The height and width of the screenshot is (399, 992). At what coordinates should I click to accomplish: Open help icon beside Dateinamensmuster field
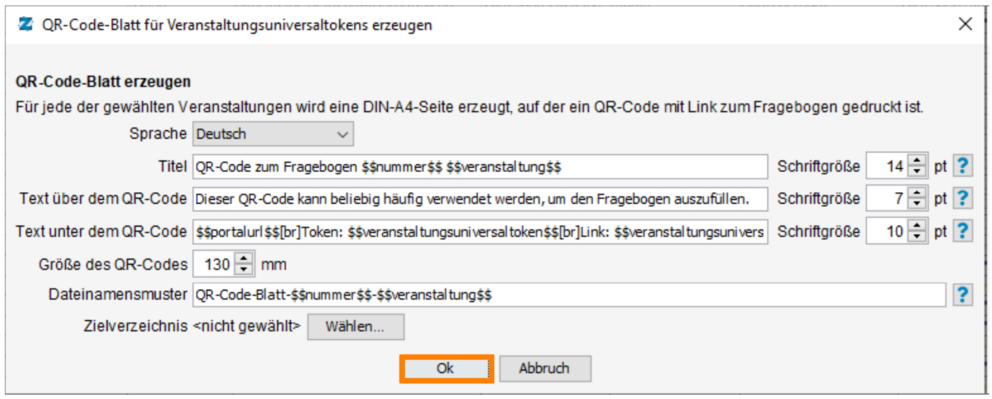click(x=962, y=295)
